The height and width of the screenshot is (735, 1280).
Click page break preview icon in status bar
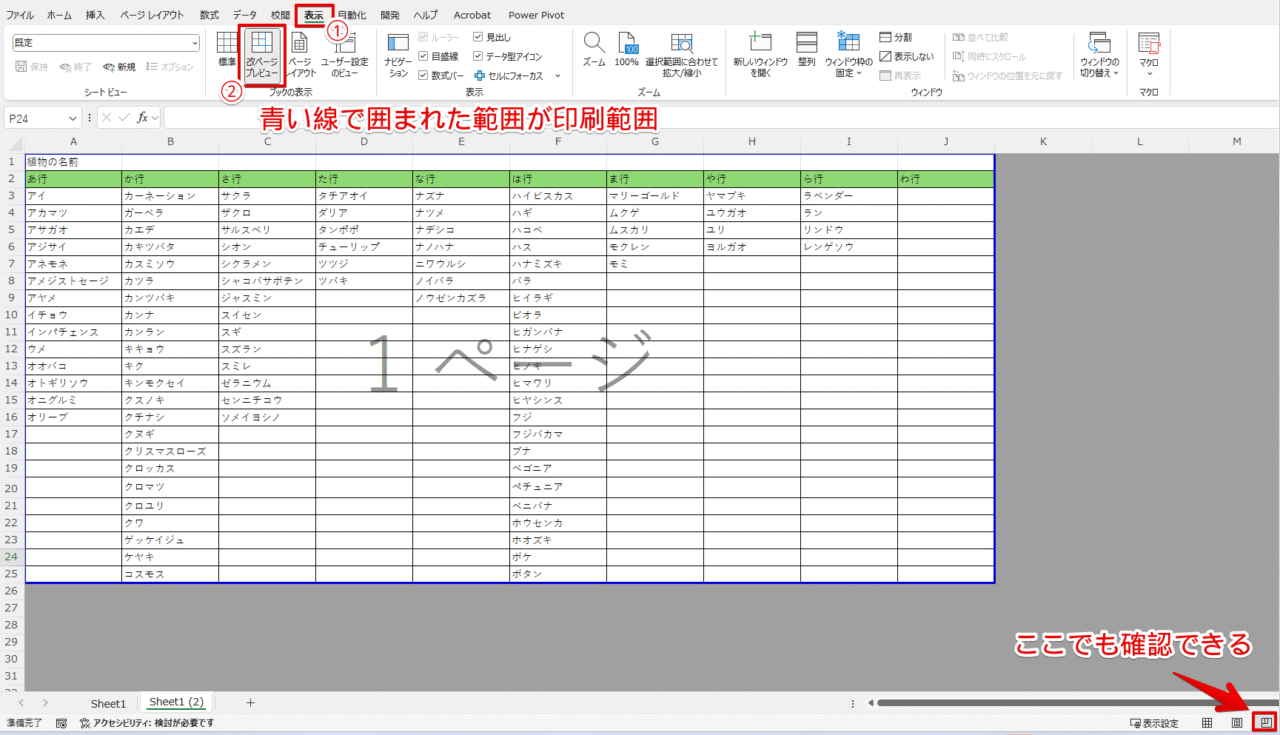[1267, 722]
